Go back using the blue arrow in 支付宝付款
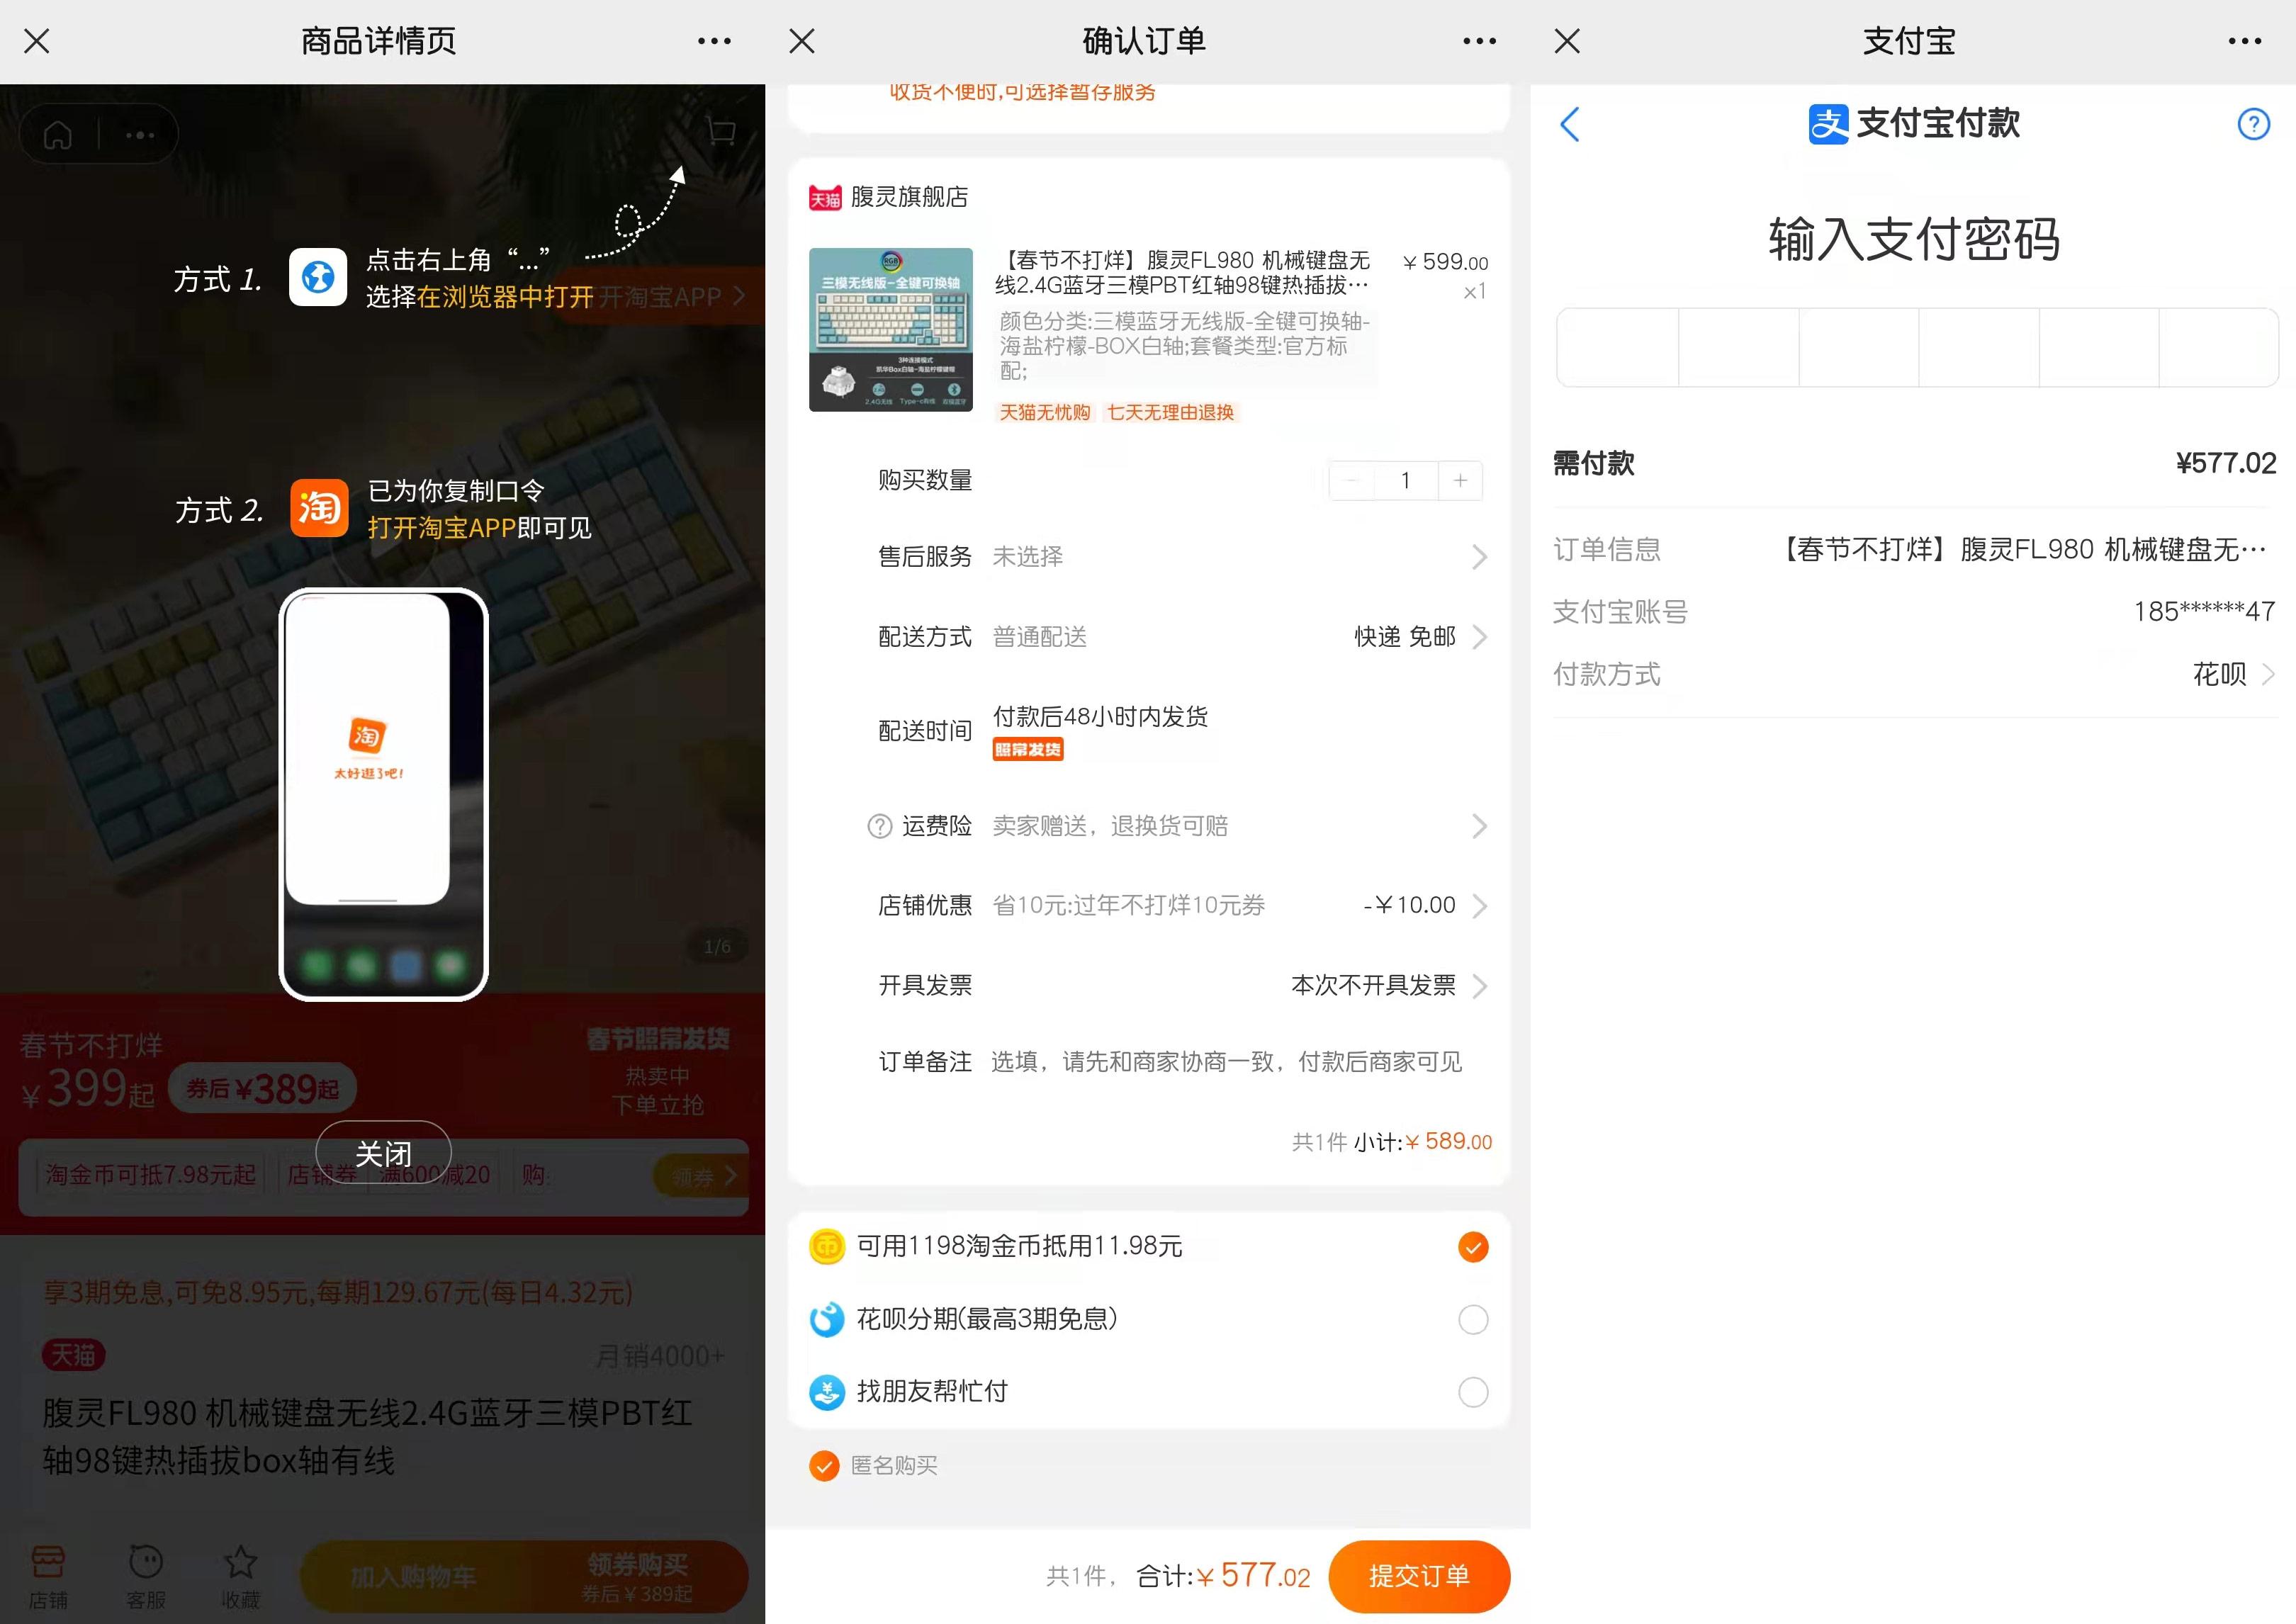This screenshot has height=1624, width=2296. (1570, 124)
